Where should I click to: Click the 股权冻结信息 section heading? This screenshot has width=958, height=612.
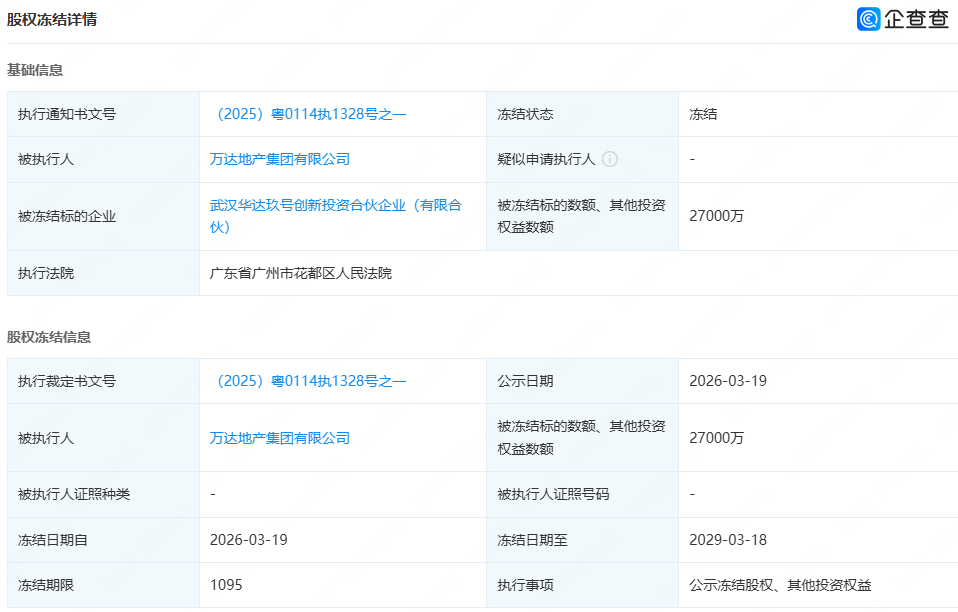[x=49, y=337]
